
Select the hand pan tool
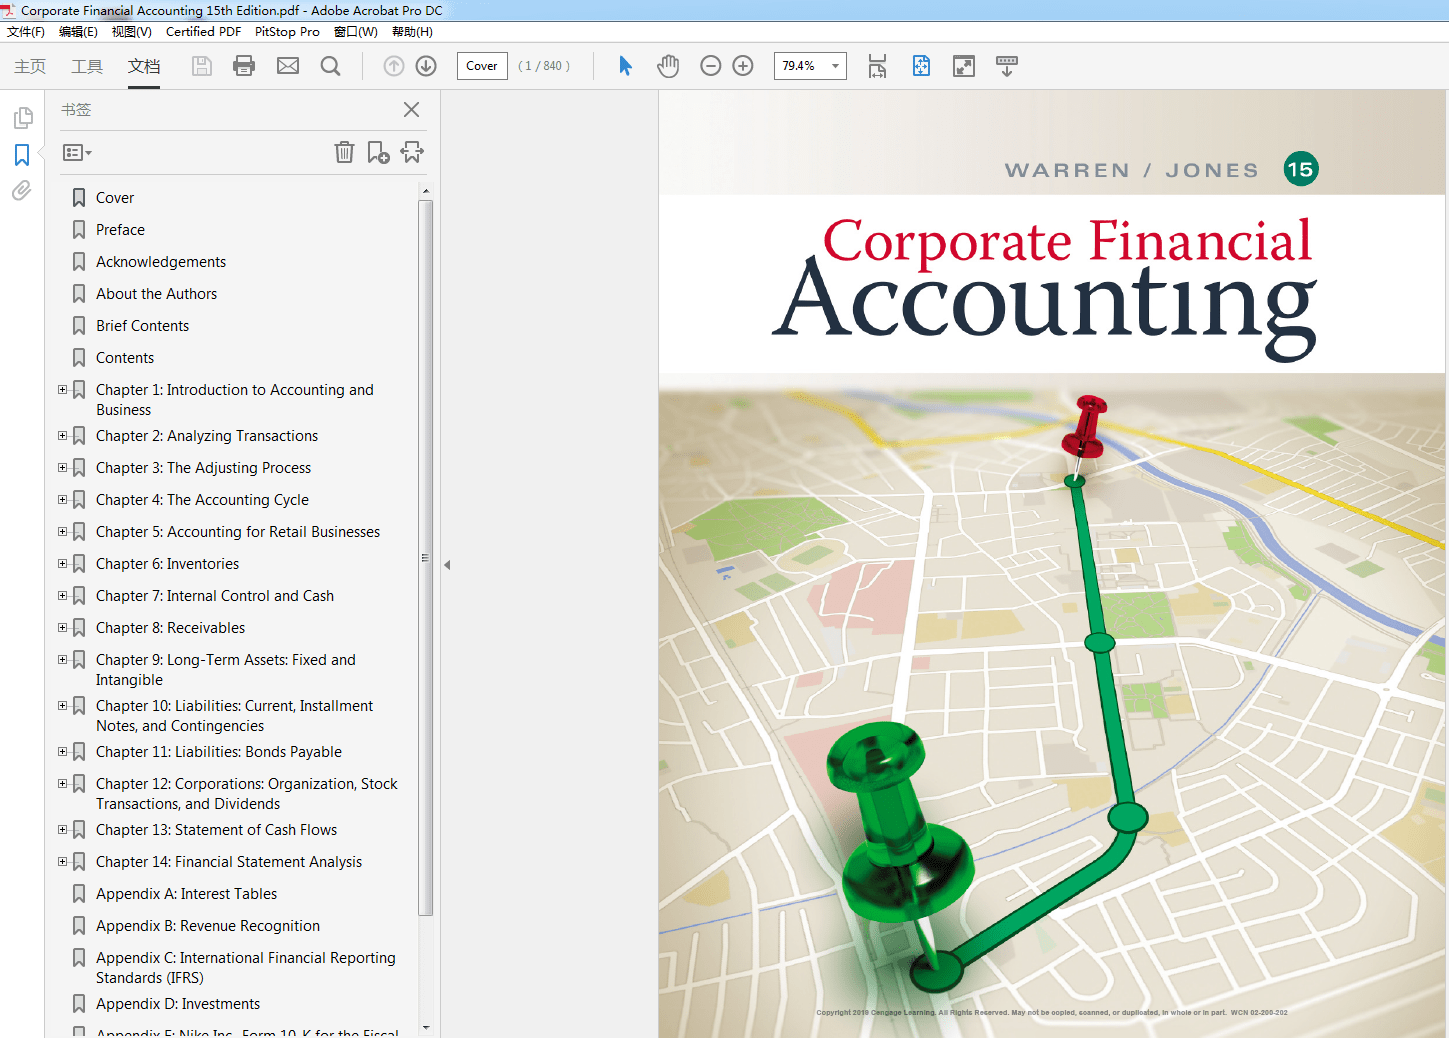tap(668, 66)
